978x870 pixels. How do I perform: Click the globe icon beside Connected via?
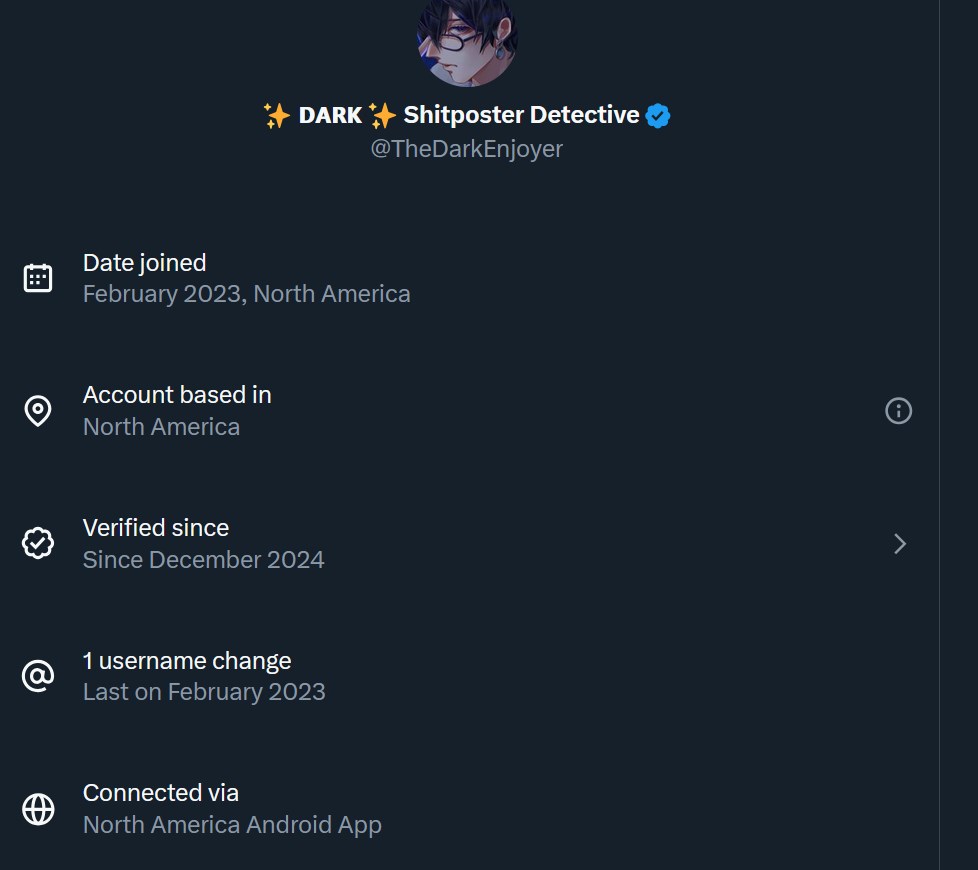pos(38,809)
